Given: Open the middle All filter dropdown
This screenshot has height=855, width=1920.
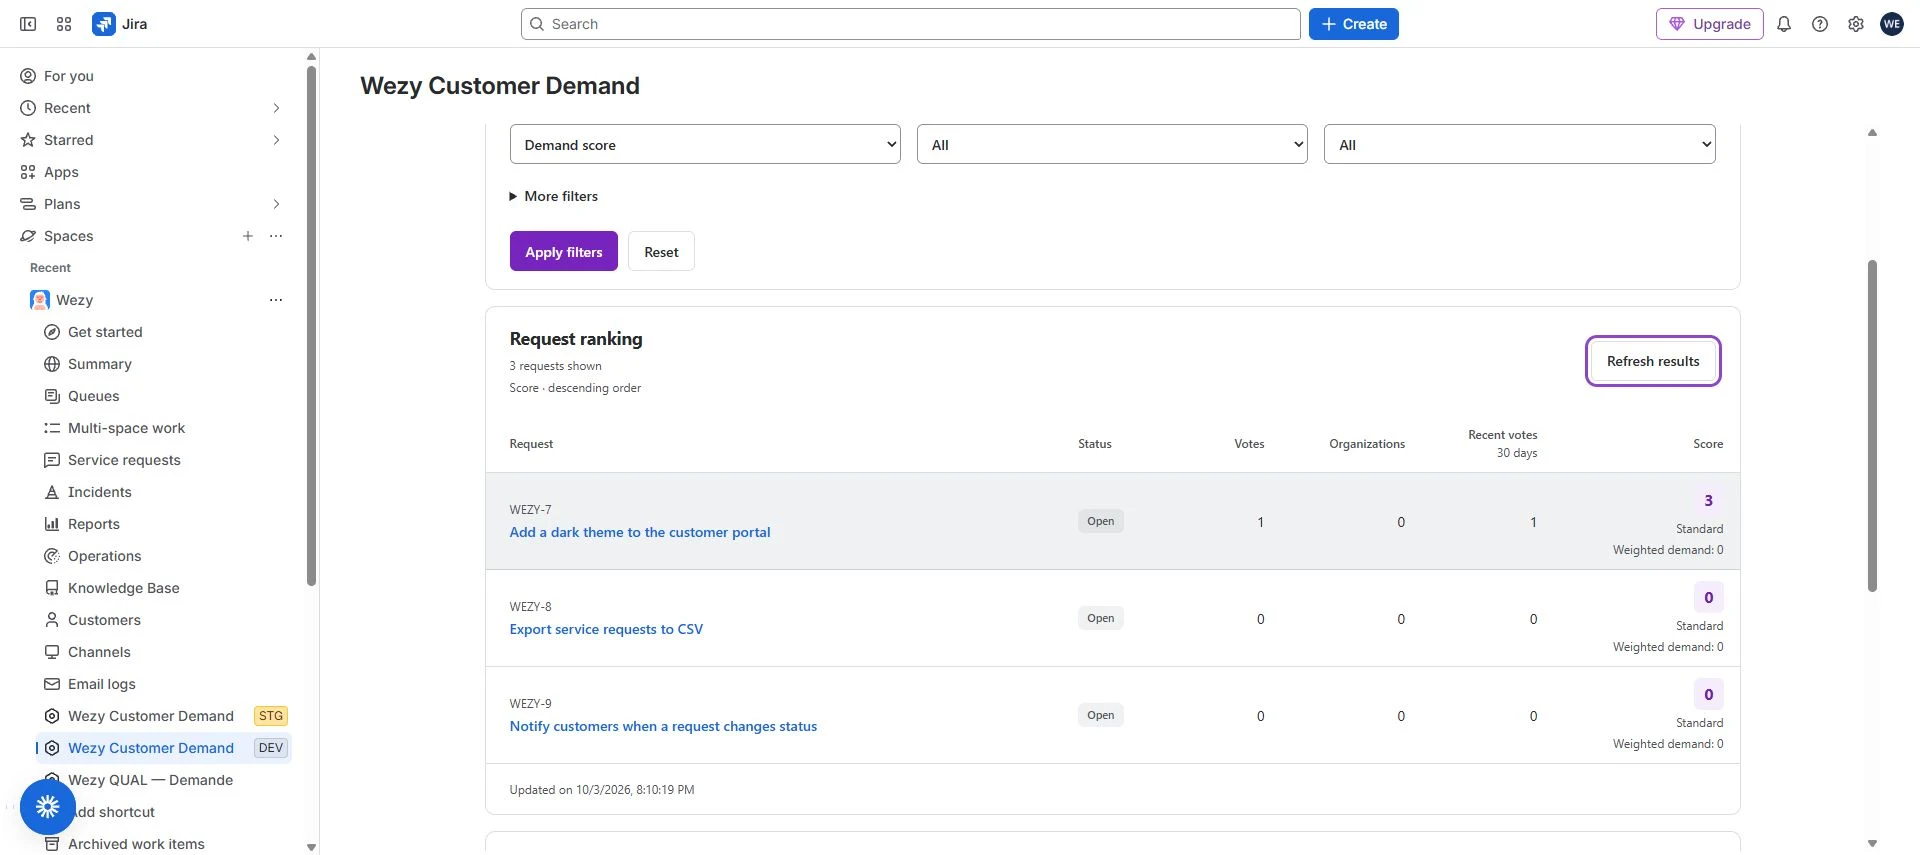Looking at the screenshot, I should point(1112,145).
